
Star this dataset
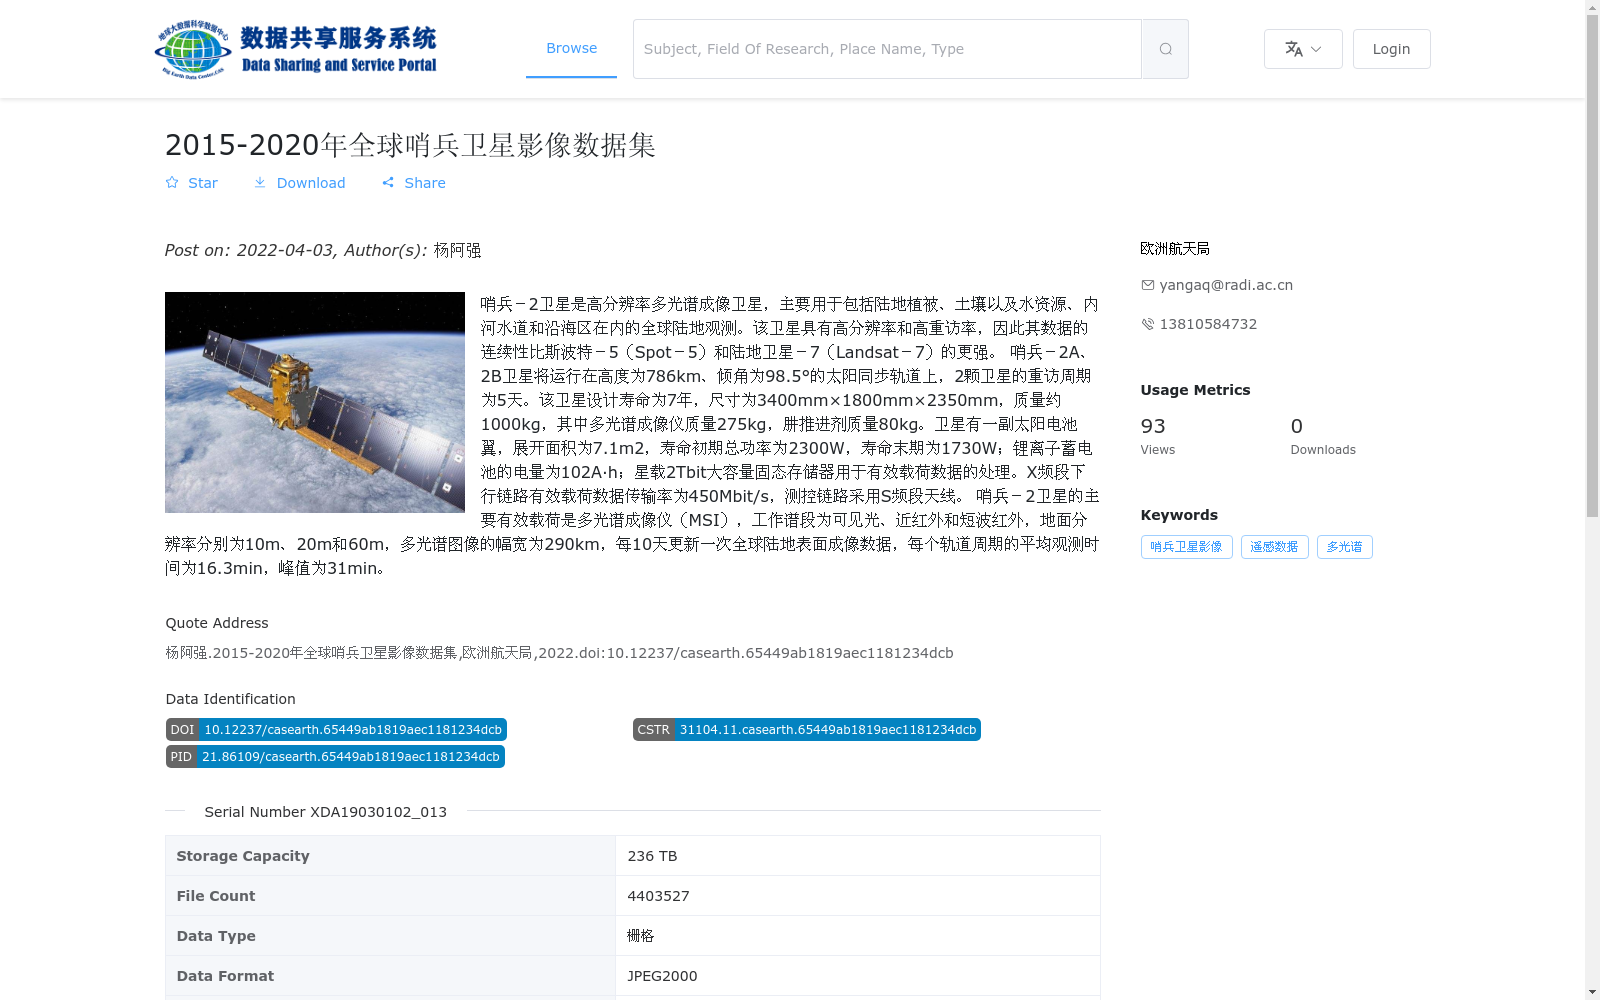click(x=191, y=183)
